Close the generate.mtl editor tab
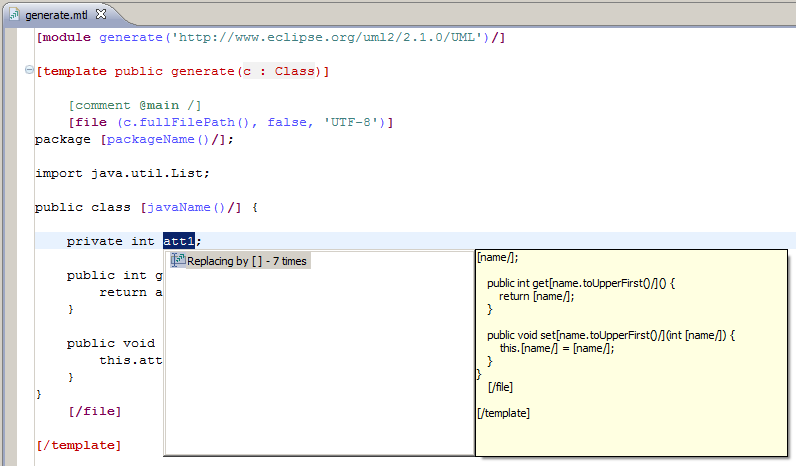The width and height of the screenshot is (796, 466). click(101, 14)
